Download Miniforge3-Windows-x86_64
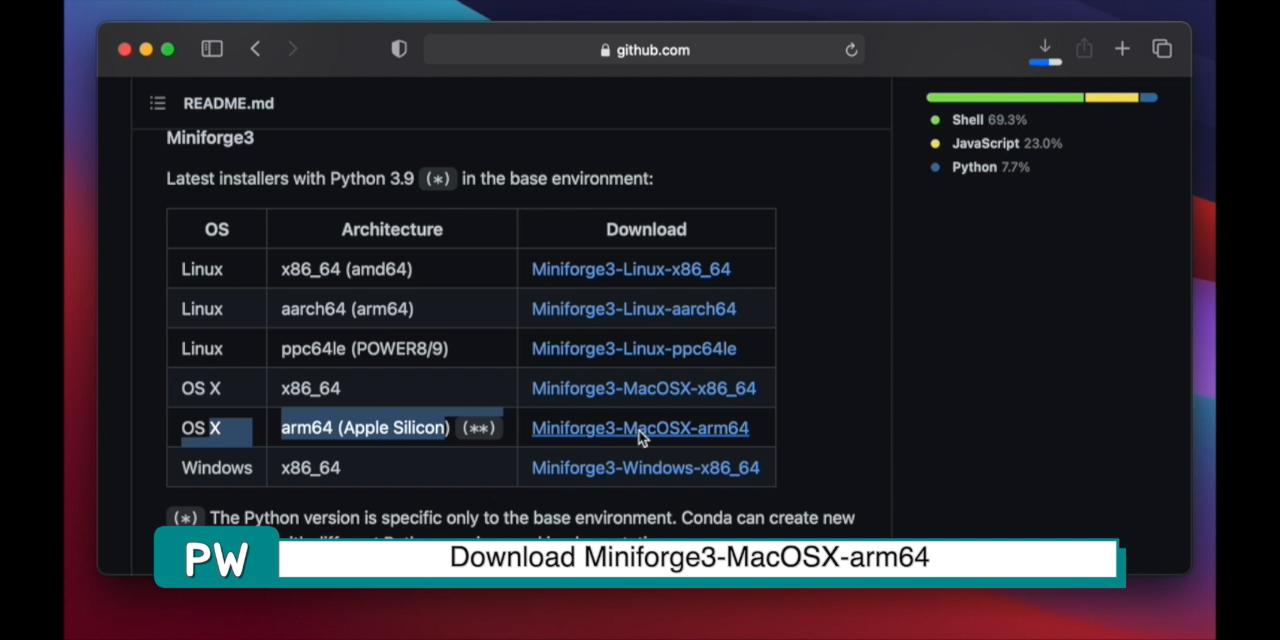 pos(645,468)
